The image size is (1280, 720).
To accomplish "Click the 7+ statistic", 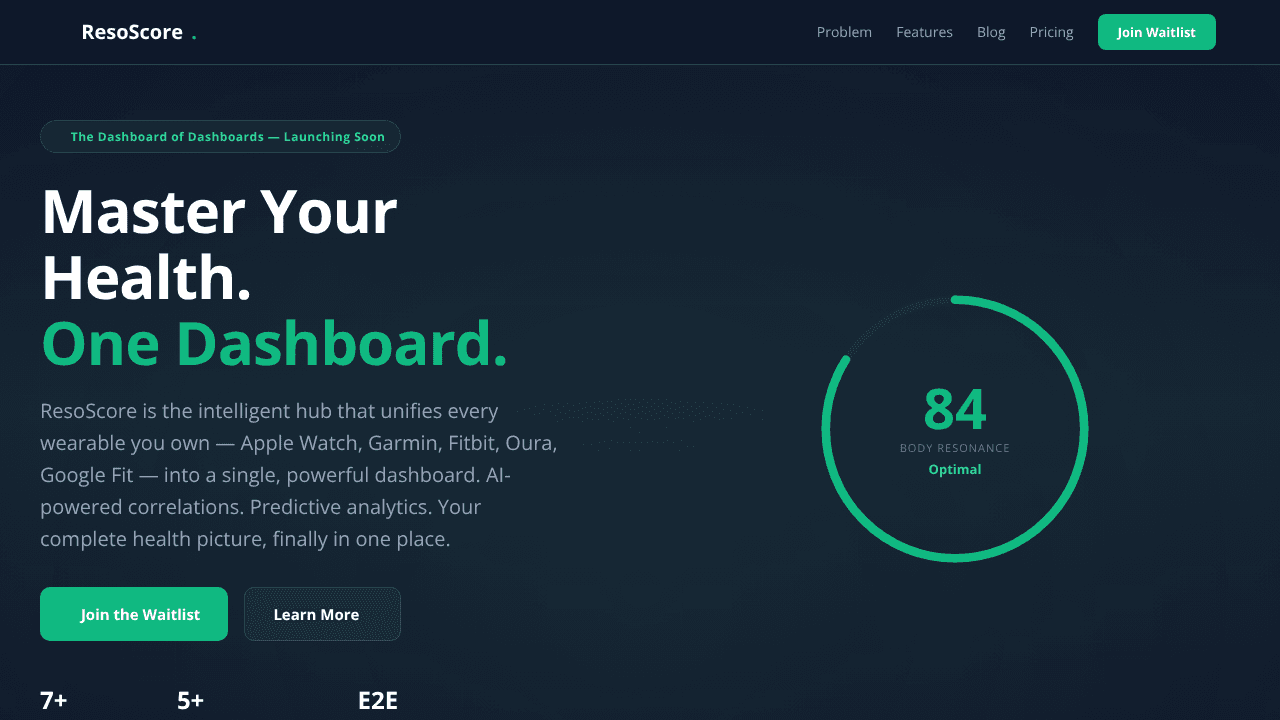I will [54, 701].
